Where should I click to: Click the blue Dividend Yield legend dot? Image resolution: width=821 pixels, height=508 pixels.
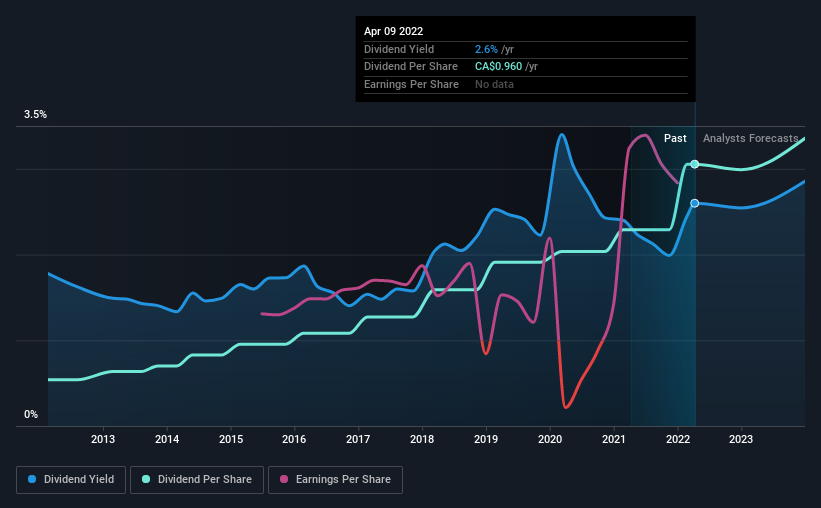[32, 479]
